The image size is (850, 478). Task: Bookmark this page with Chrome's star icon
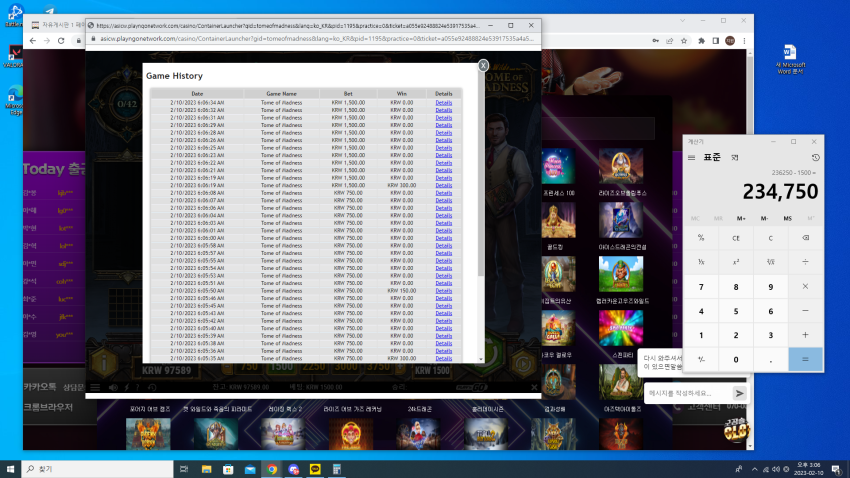point(684,41)
